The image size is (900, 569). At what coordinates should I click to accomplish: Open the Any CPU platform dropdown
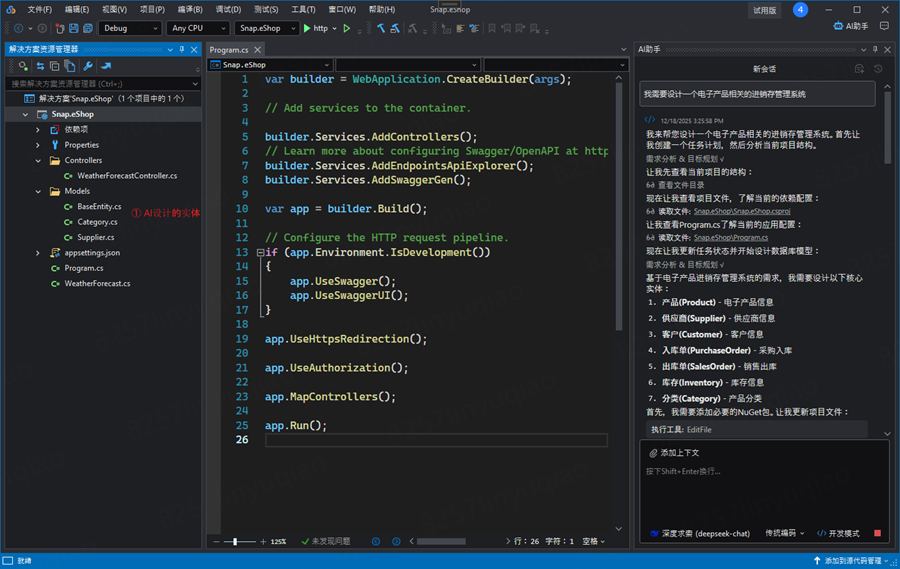coord(197,28)
